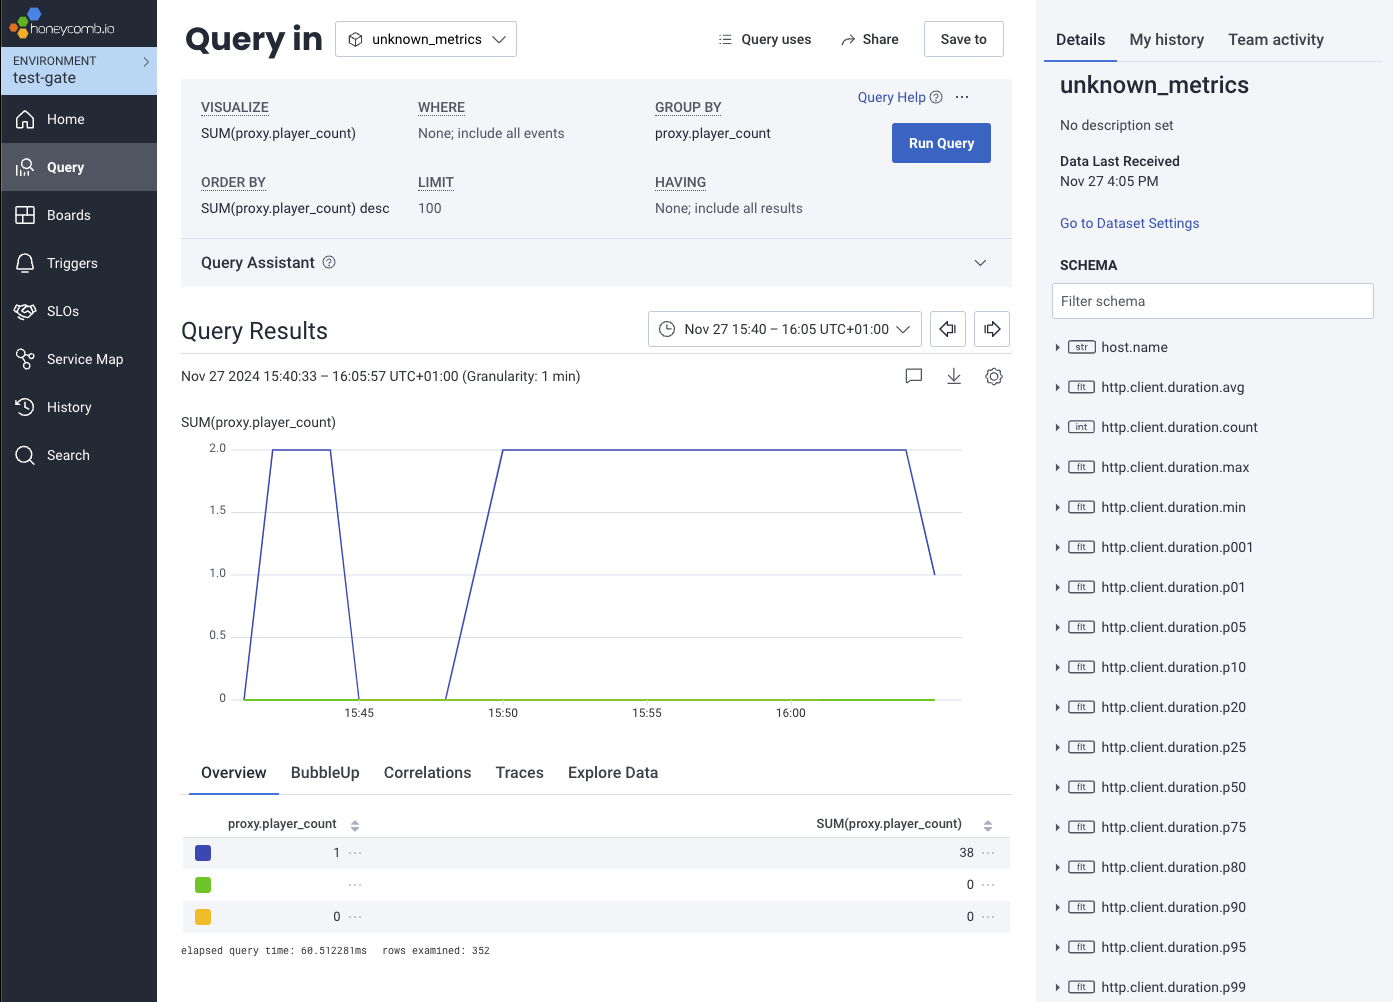Open the time range picker dropdown
1393x1002 pixels.
(785, 329)
